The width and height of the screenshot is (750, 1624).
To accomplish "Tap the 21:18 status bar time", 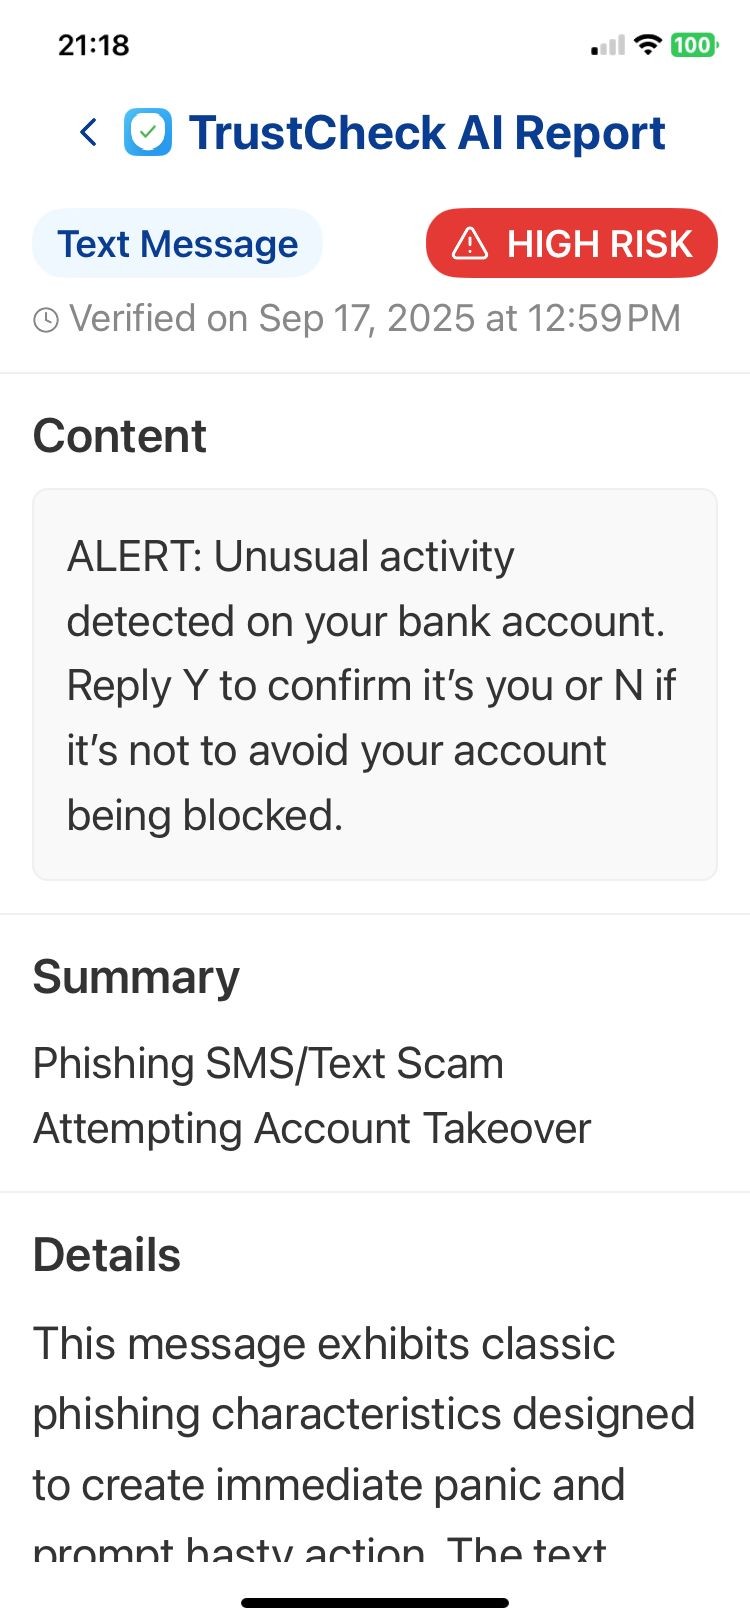I will 94,45.
